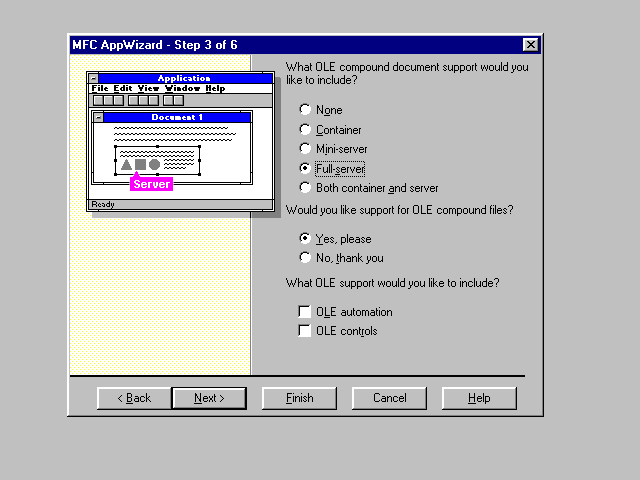
Task: Click the triangle shape in the preview
Action: 127,164
